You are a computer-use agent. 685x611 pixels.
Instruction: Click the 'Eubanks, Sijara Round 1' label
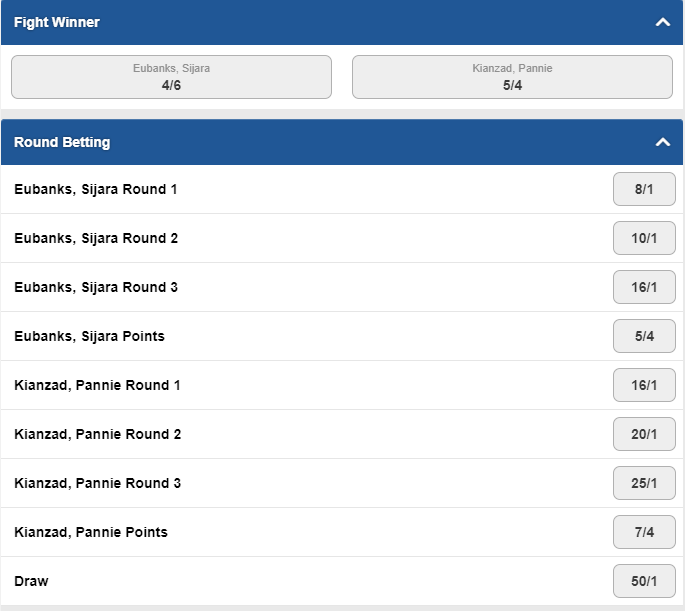pyautogui.click(x=96, y=189)
